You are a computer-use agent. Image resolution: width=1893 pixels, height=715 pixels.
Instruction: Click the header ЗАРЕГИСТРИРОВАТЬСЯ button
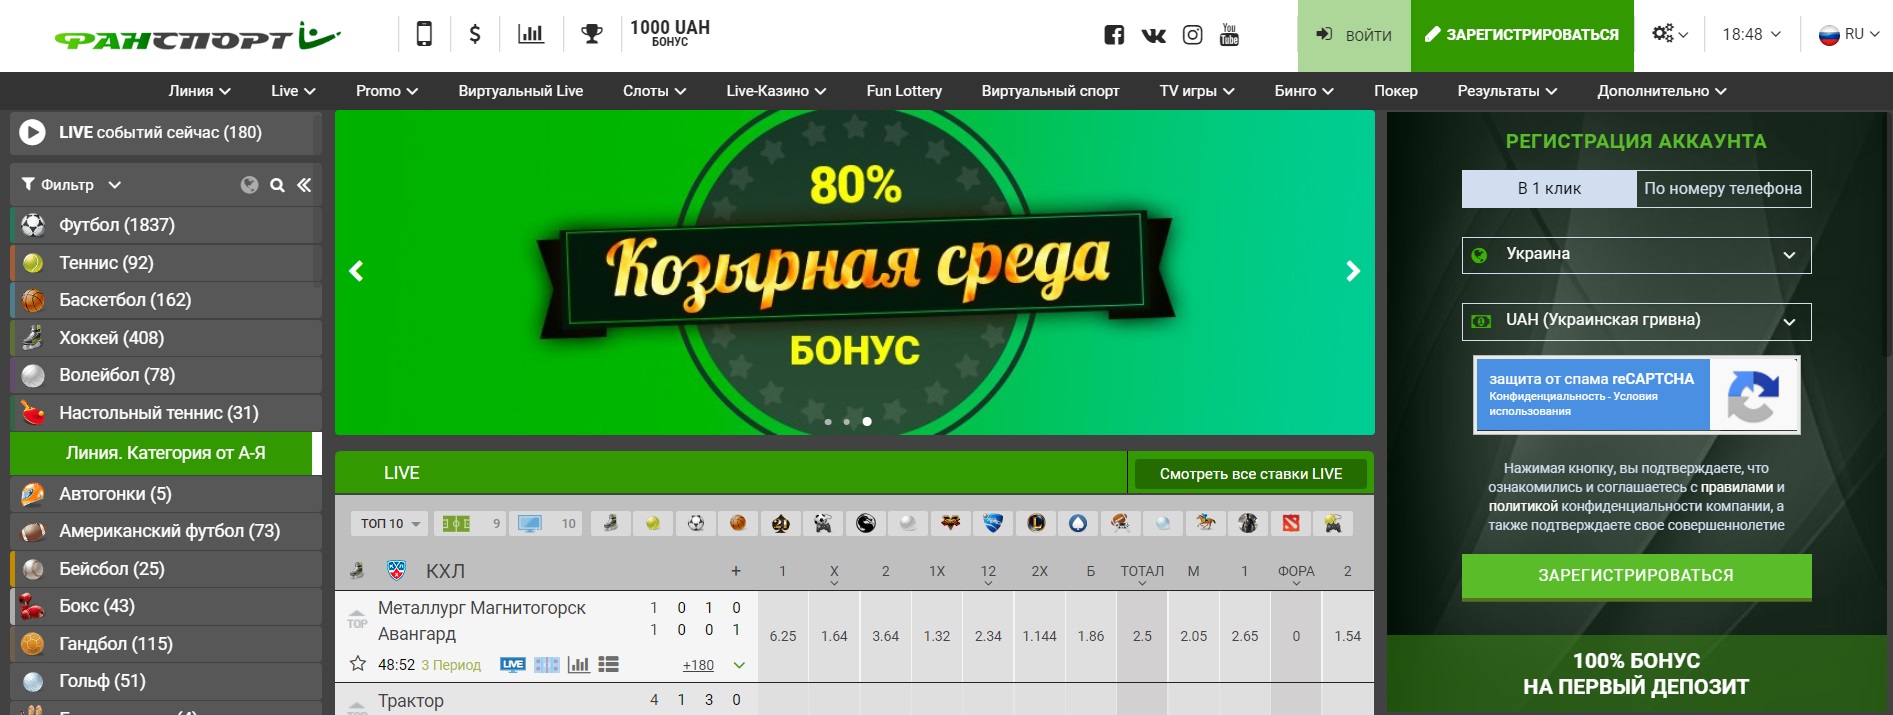tap(1522, 36)
